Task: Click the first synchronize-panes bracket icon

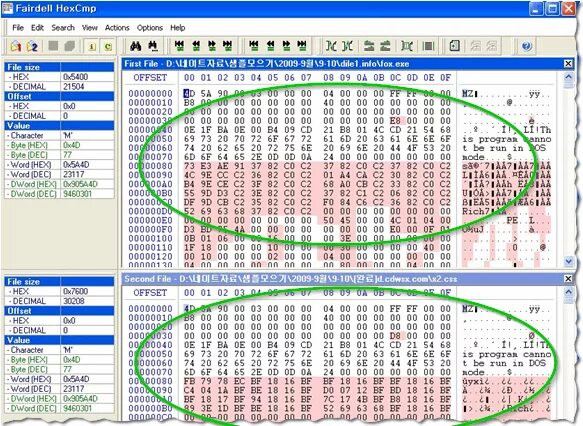Action: point(331,46)
